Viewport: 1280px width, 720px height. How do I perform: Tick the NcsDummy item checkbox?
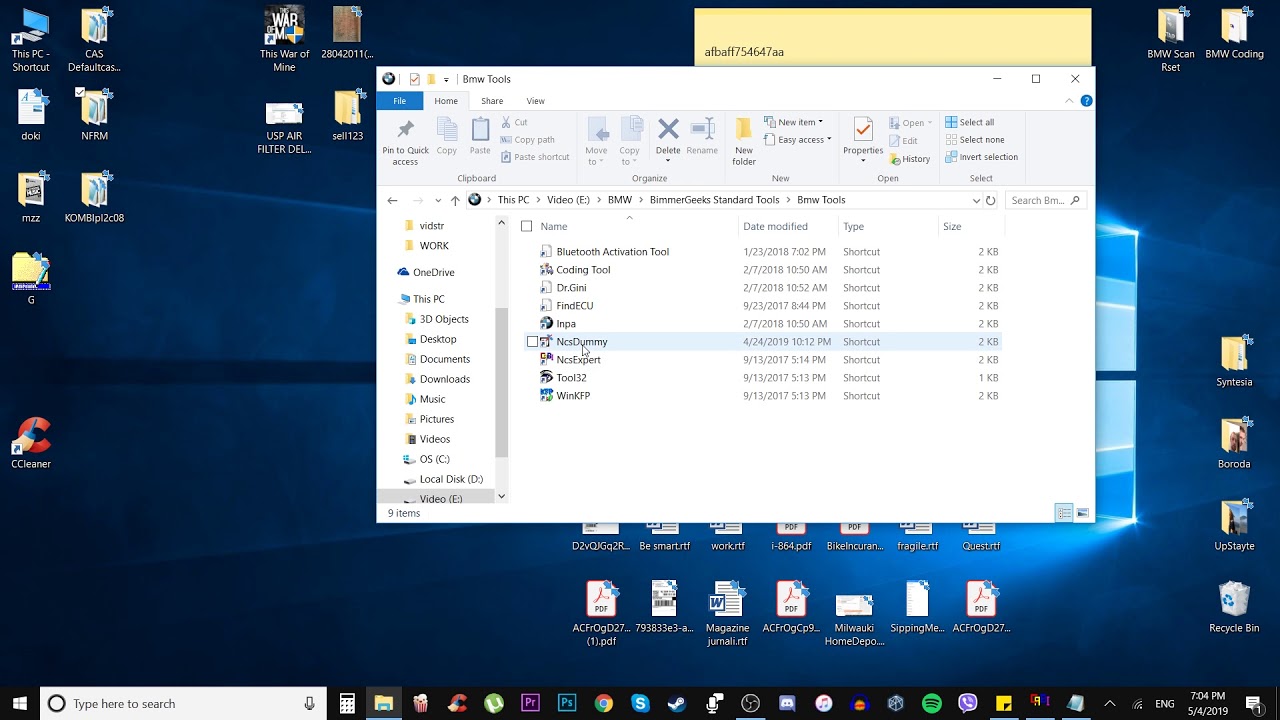532,342
